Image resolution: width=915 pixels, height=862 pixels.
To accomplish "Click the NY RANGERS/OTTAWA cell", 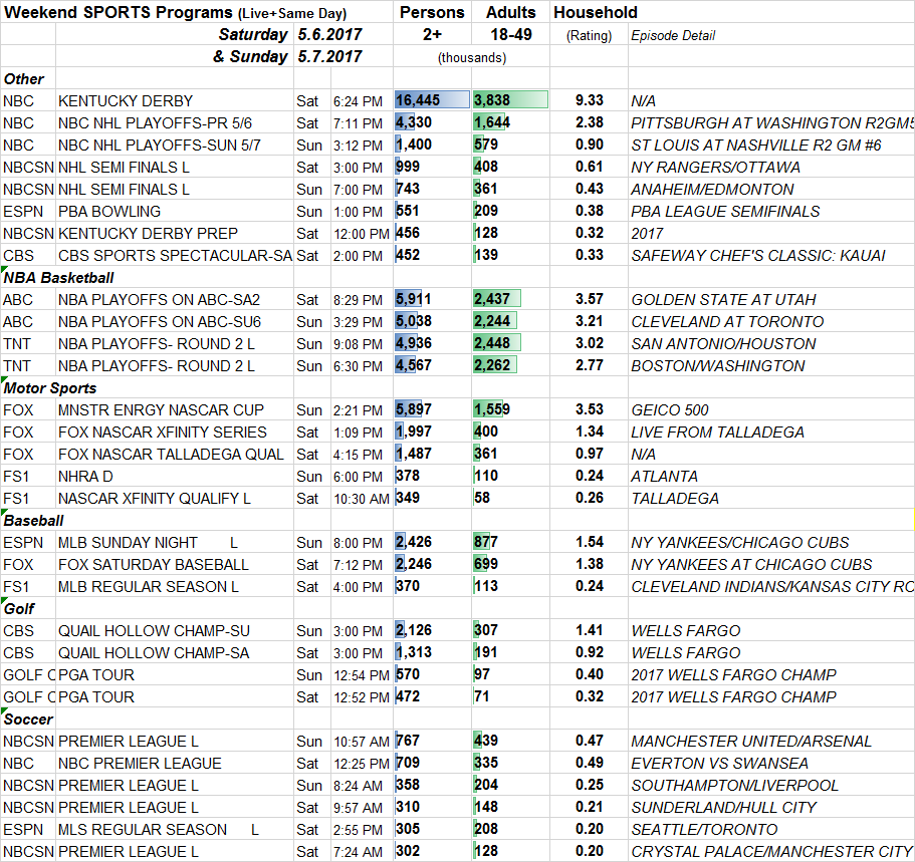I will (x=771, y=167).
